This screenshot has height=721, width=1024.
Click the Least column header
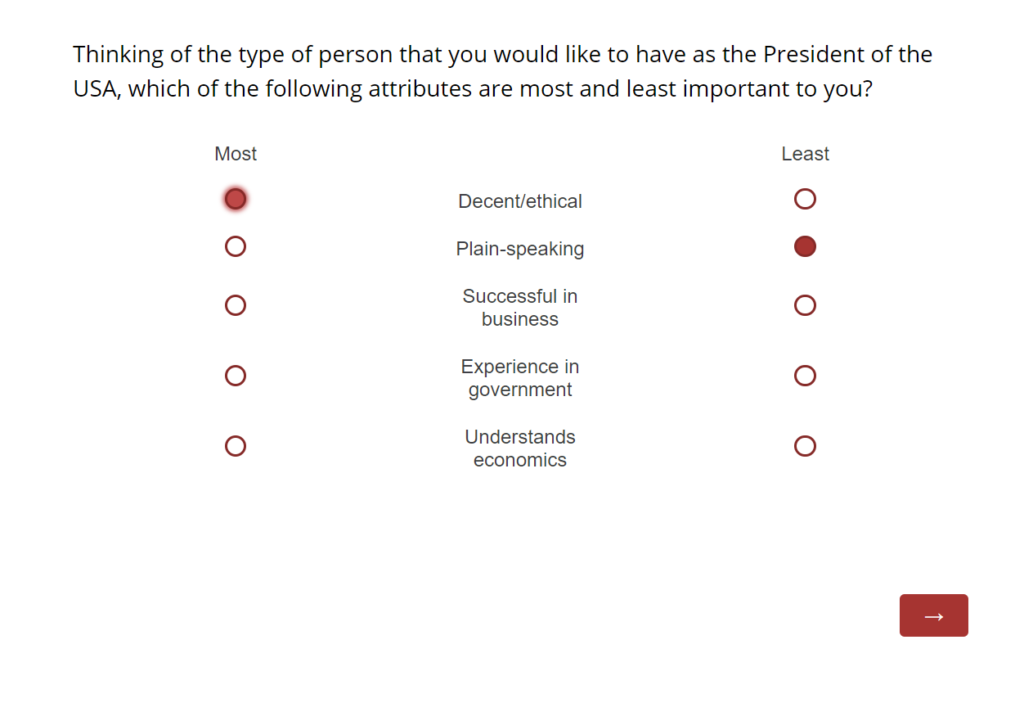click(x=805, y=154)
